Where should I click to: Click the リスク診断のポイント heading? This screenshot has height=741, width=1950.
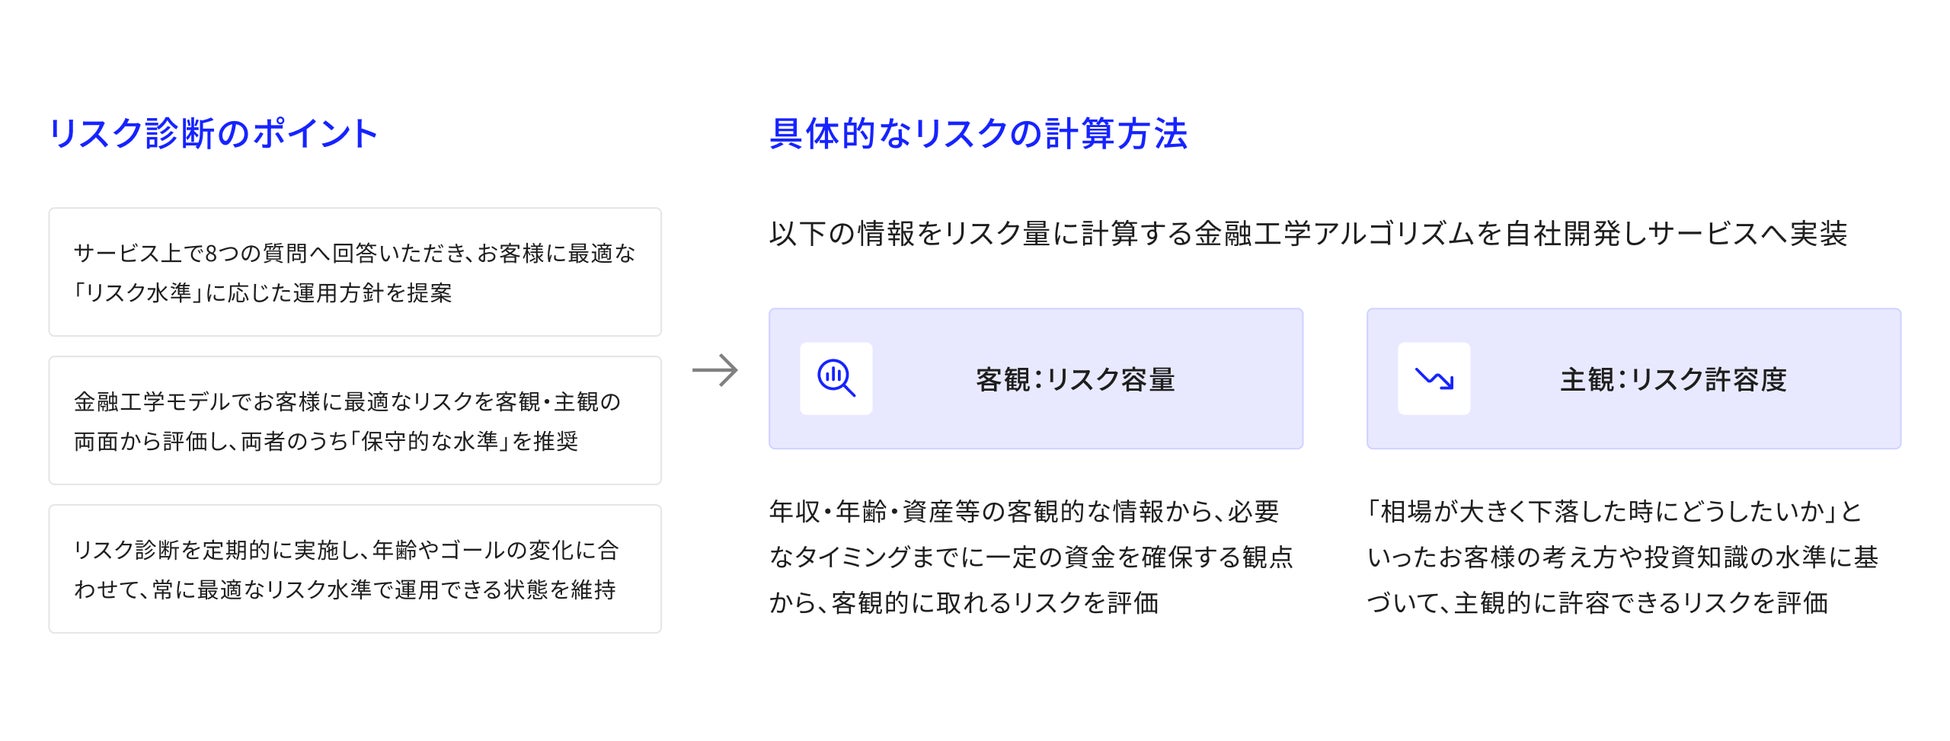point(213,134)
